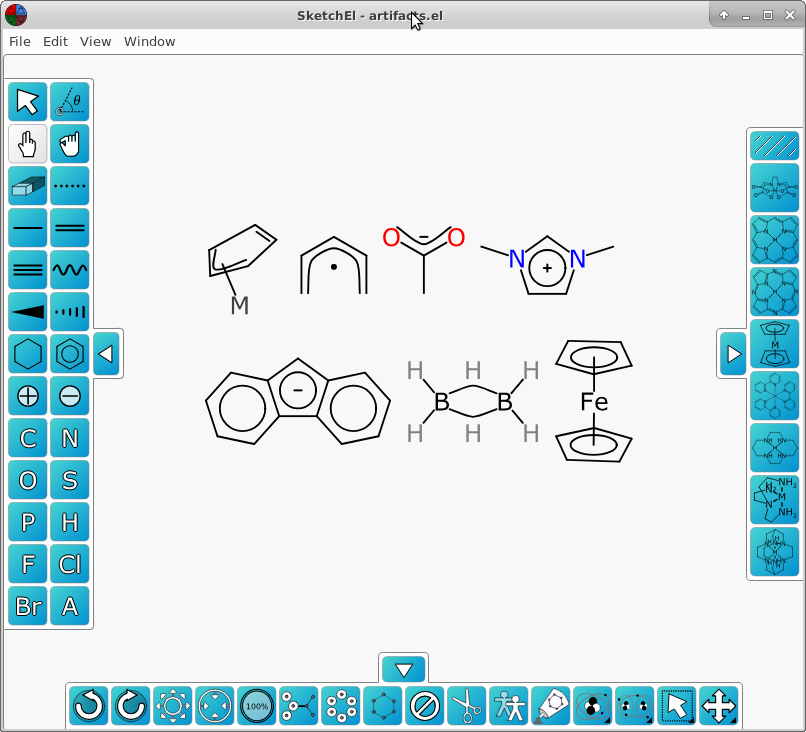
Task: Click the scissors cut icon
Action: pyautogui.click(x=466, y=706)
